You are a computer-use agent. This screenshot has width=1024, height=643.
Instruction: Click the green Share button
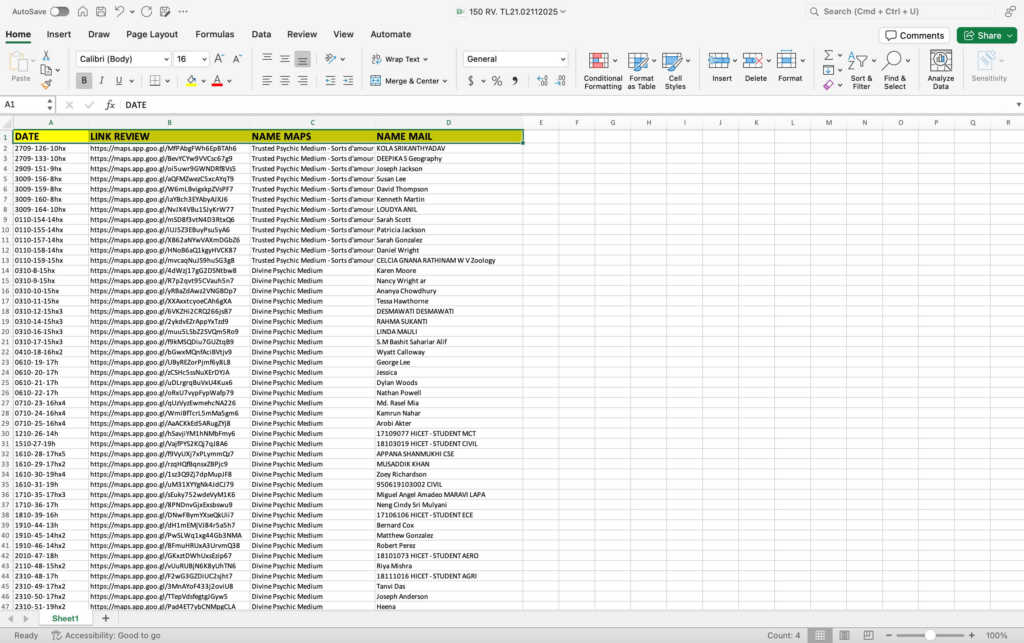click(986, 35)
